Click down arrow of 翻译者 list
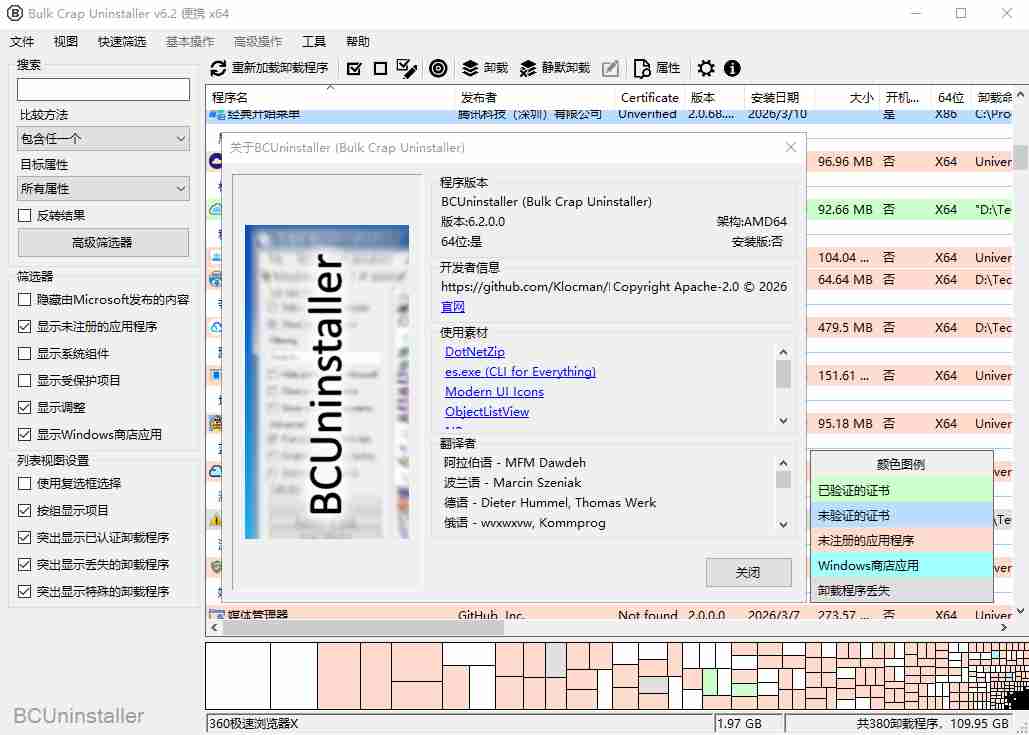 coord(783,524)
